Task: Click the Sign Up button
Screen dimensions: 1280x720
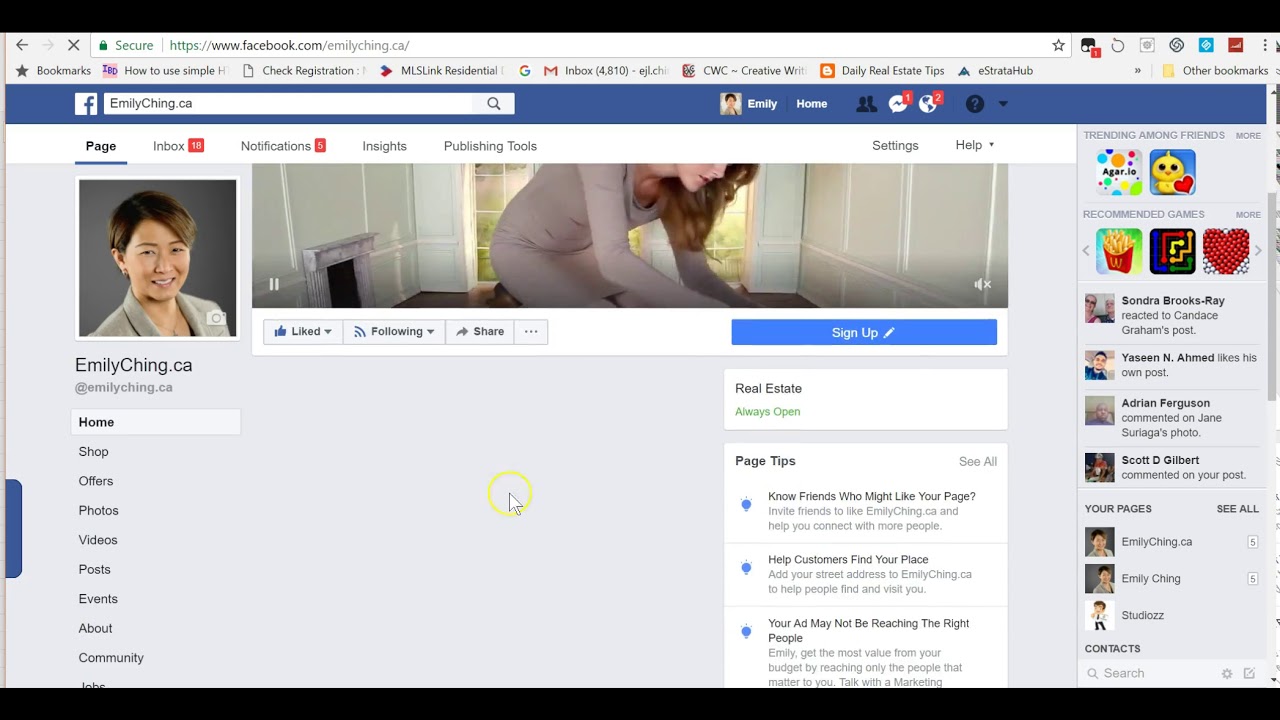Action: [x=864, y=333]
